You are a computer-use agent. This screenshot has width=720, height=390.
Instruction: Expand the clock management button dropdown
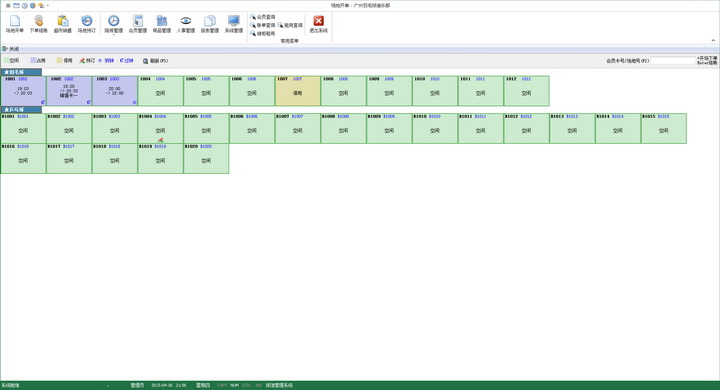tap(113, 35)
